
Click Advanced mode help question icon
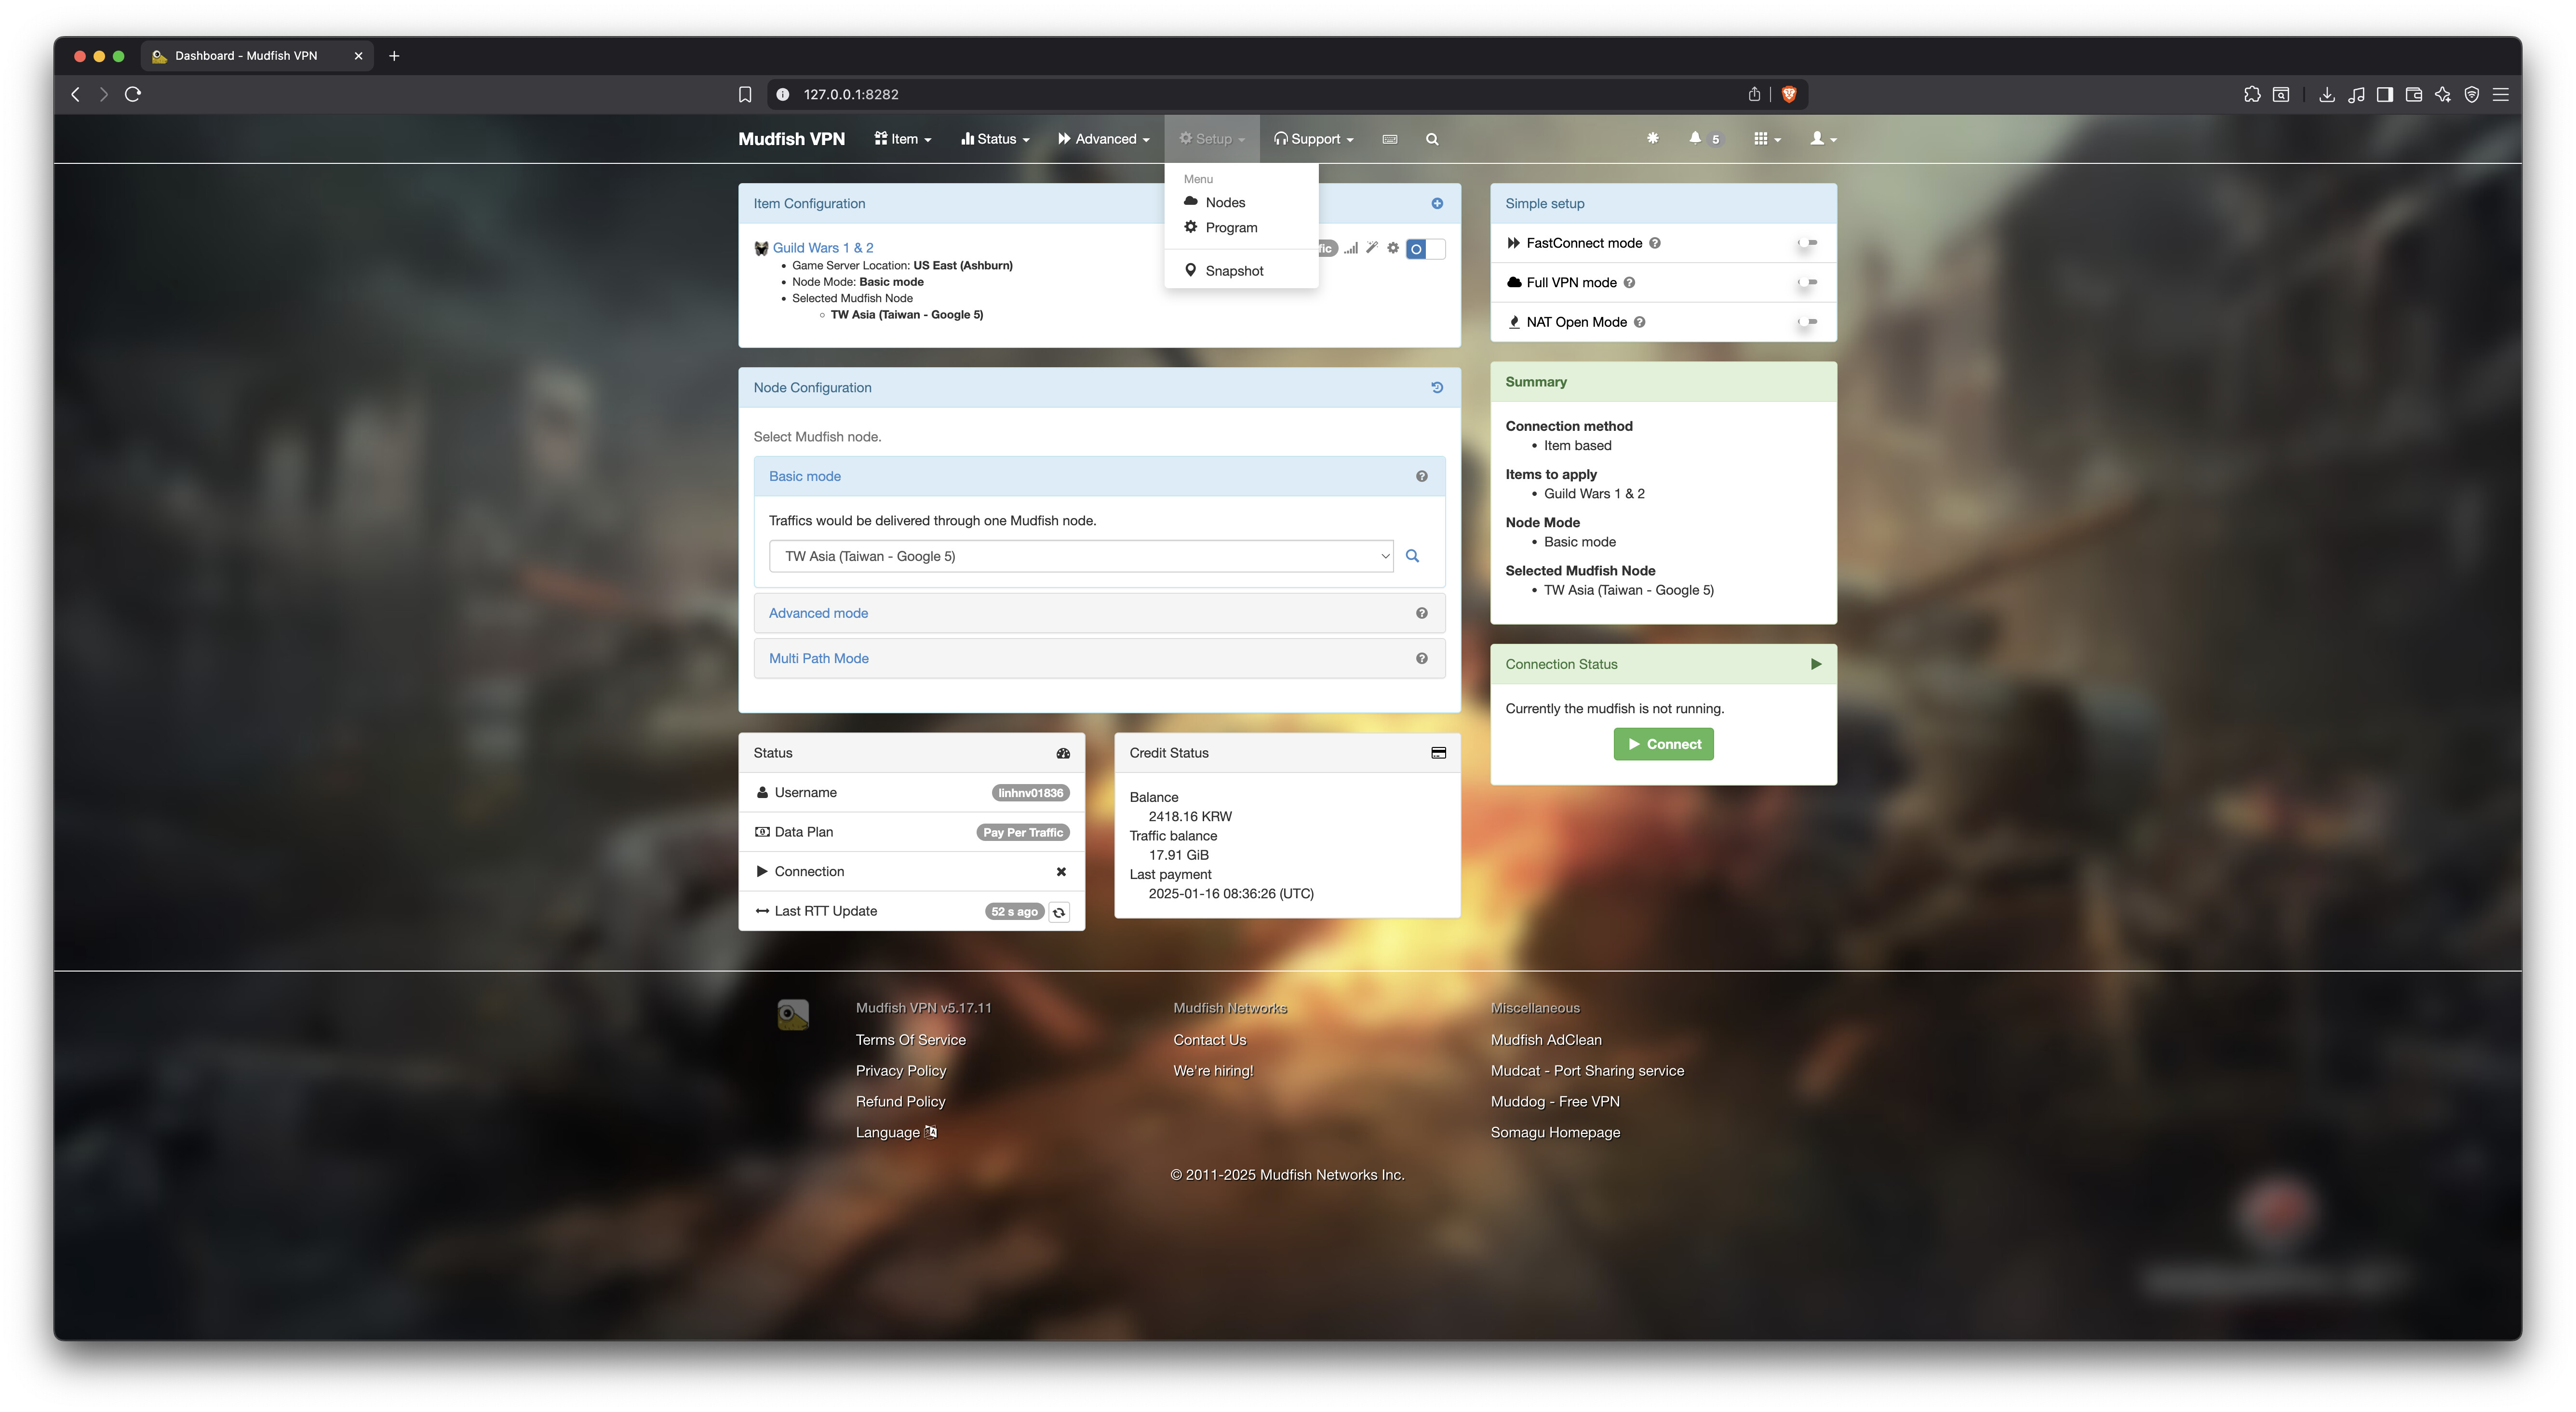coord(1421,613)
